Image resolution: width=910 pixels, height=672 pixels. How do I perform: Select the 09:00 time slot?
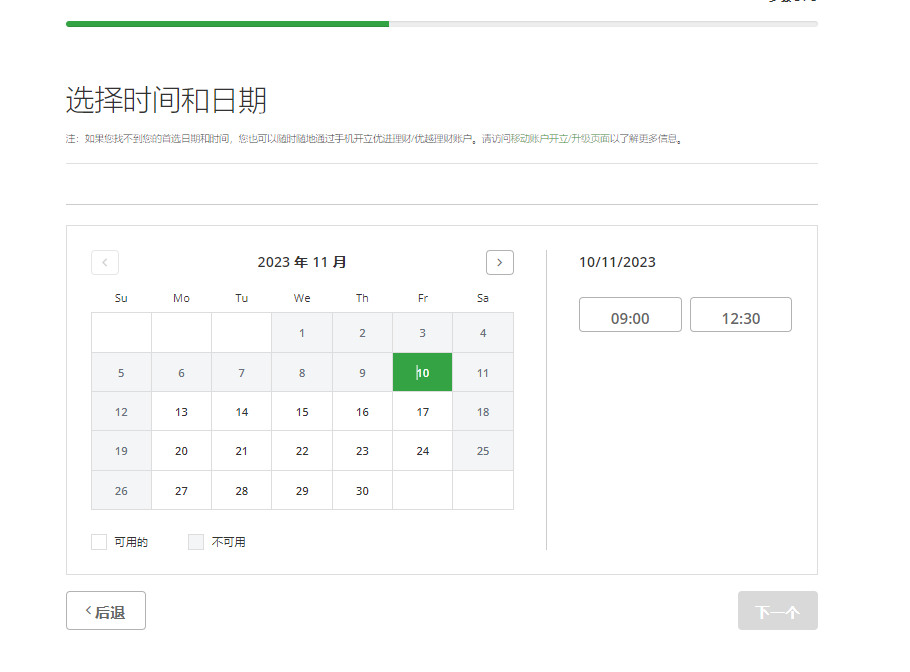point(630,315)
